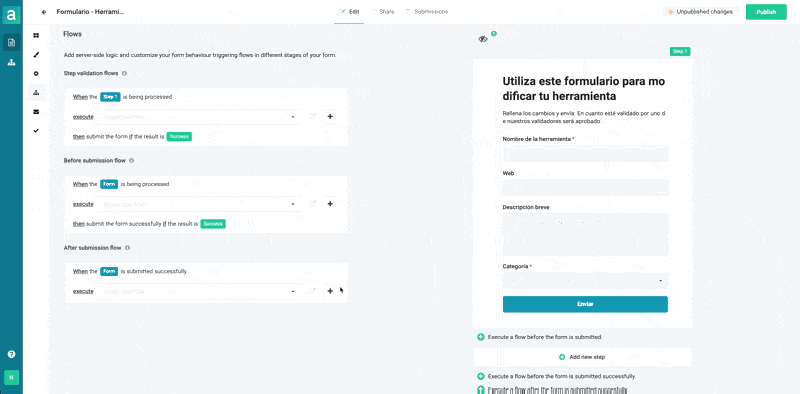This screenshot has height=394, width=800.
Task: Click the plus icon for Execute a flow before the form is submitted.
Action: (481, 337)
